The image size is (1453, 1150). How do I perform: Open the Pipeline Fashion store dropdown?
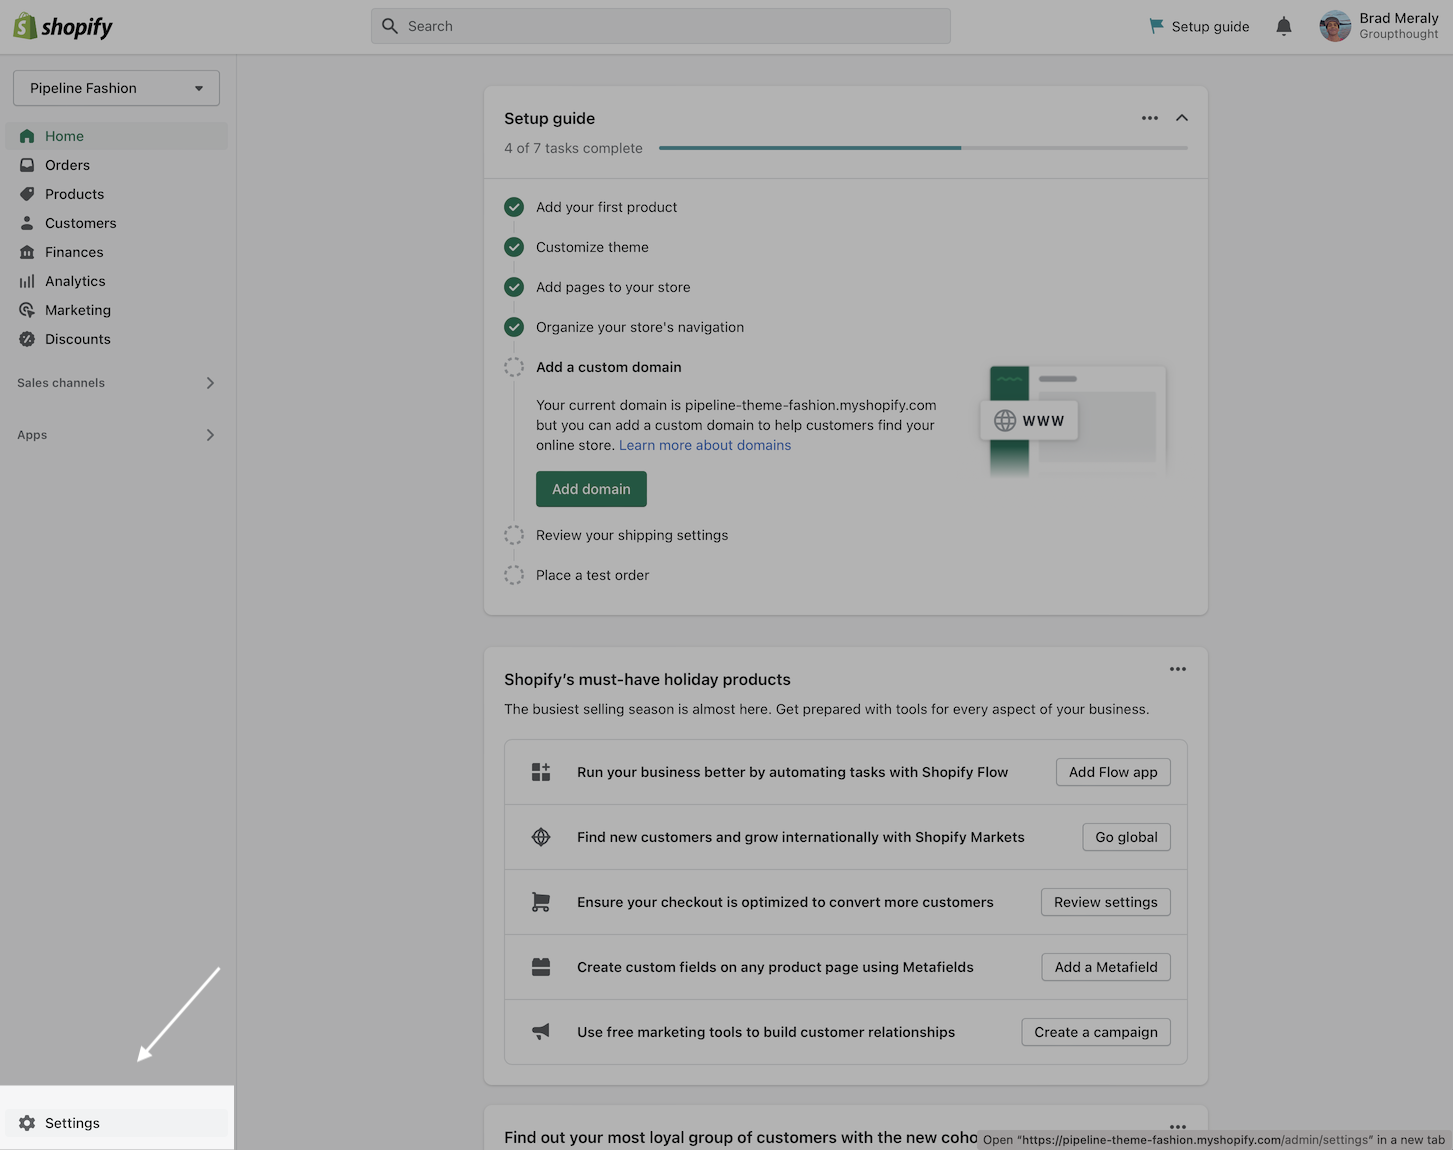coord(116,88)
